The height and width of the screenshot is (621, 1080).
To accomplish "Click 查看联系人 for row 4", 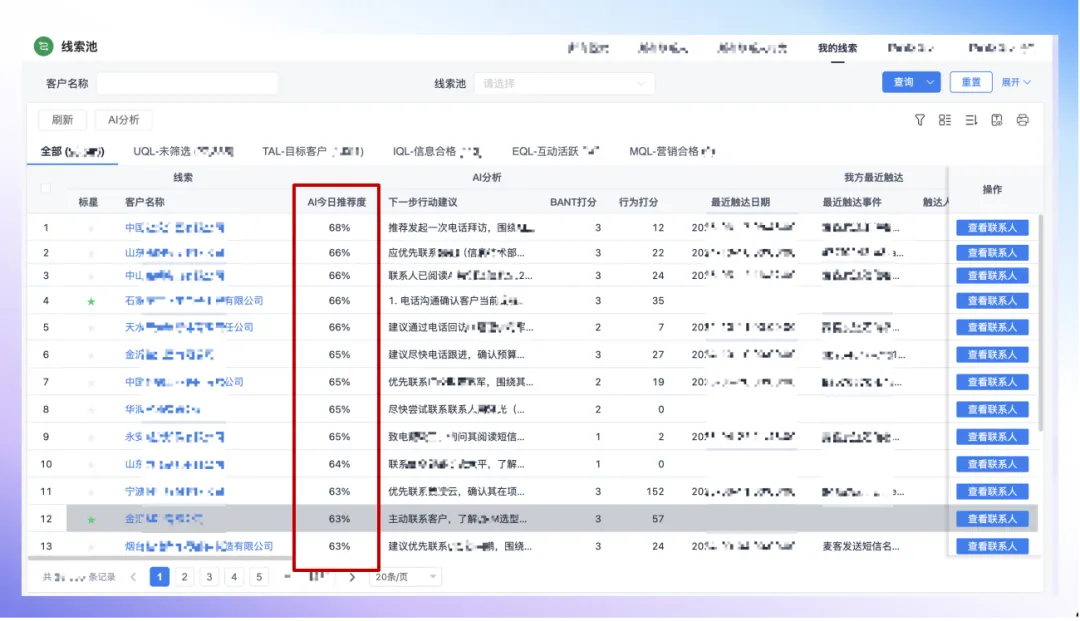I will (993, 301).
